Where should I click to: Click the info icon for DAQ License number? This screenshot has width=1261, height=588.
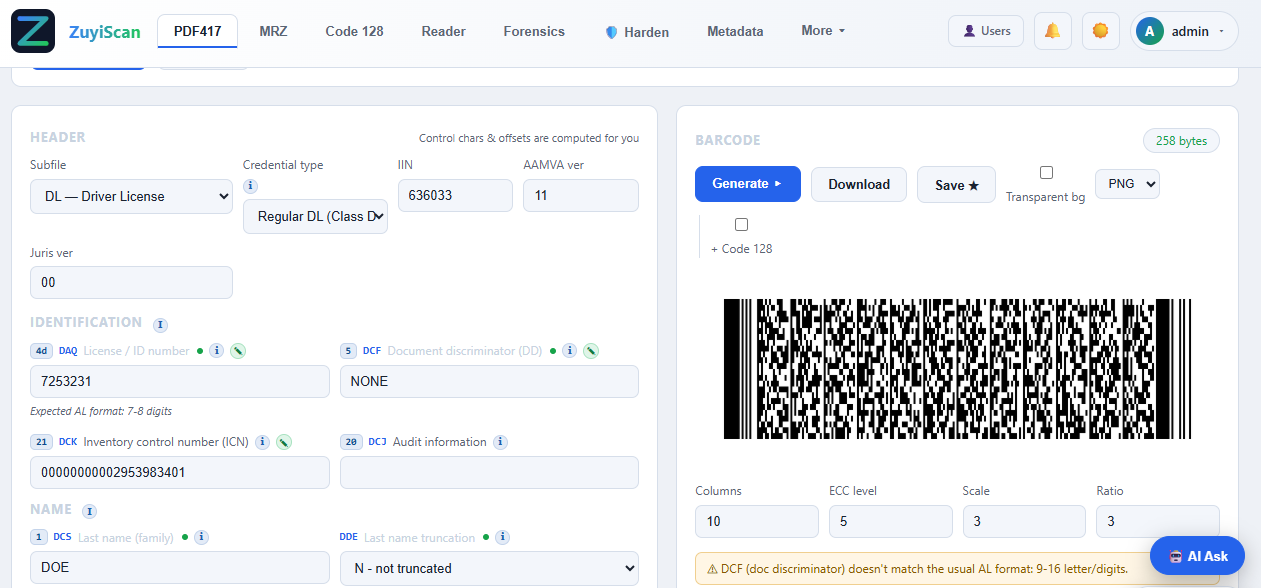click(216, 351)
